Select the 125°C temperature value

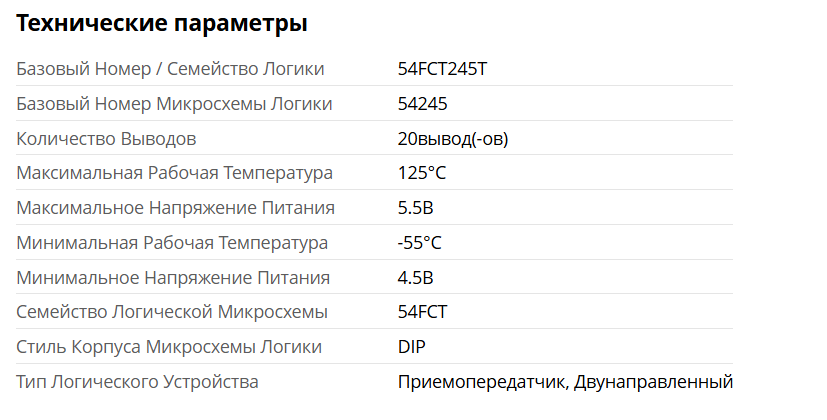coord(421,173)
